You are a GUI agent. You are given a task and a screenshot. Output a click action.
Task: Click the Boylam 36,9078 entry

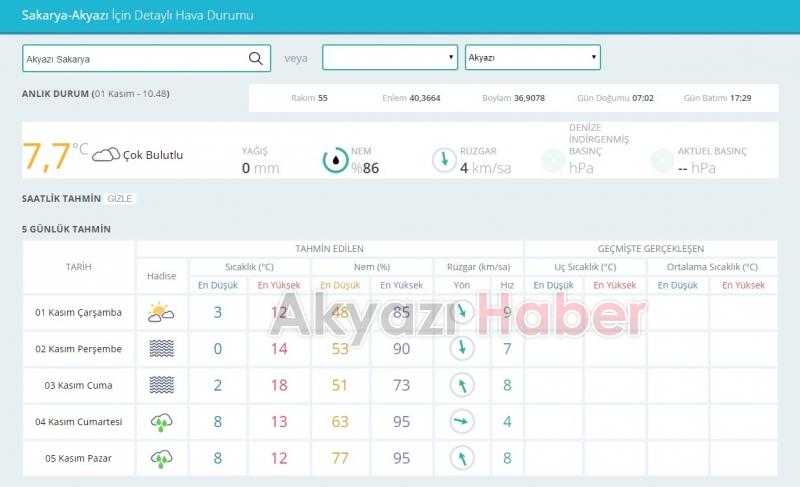point(513,98)
